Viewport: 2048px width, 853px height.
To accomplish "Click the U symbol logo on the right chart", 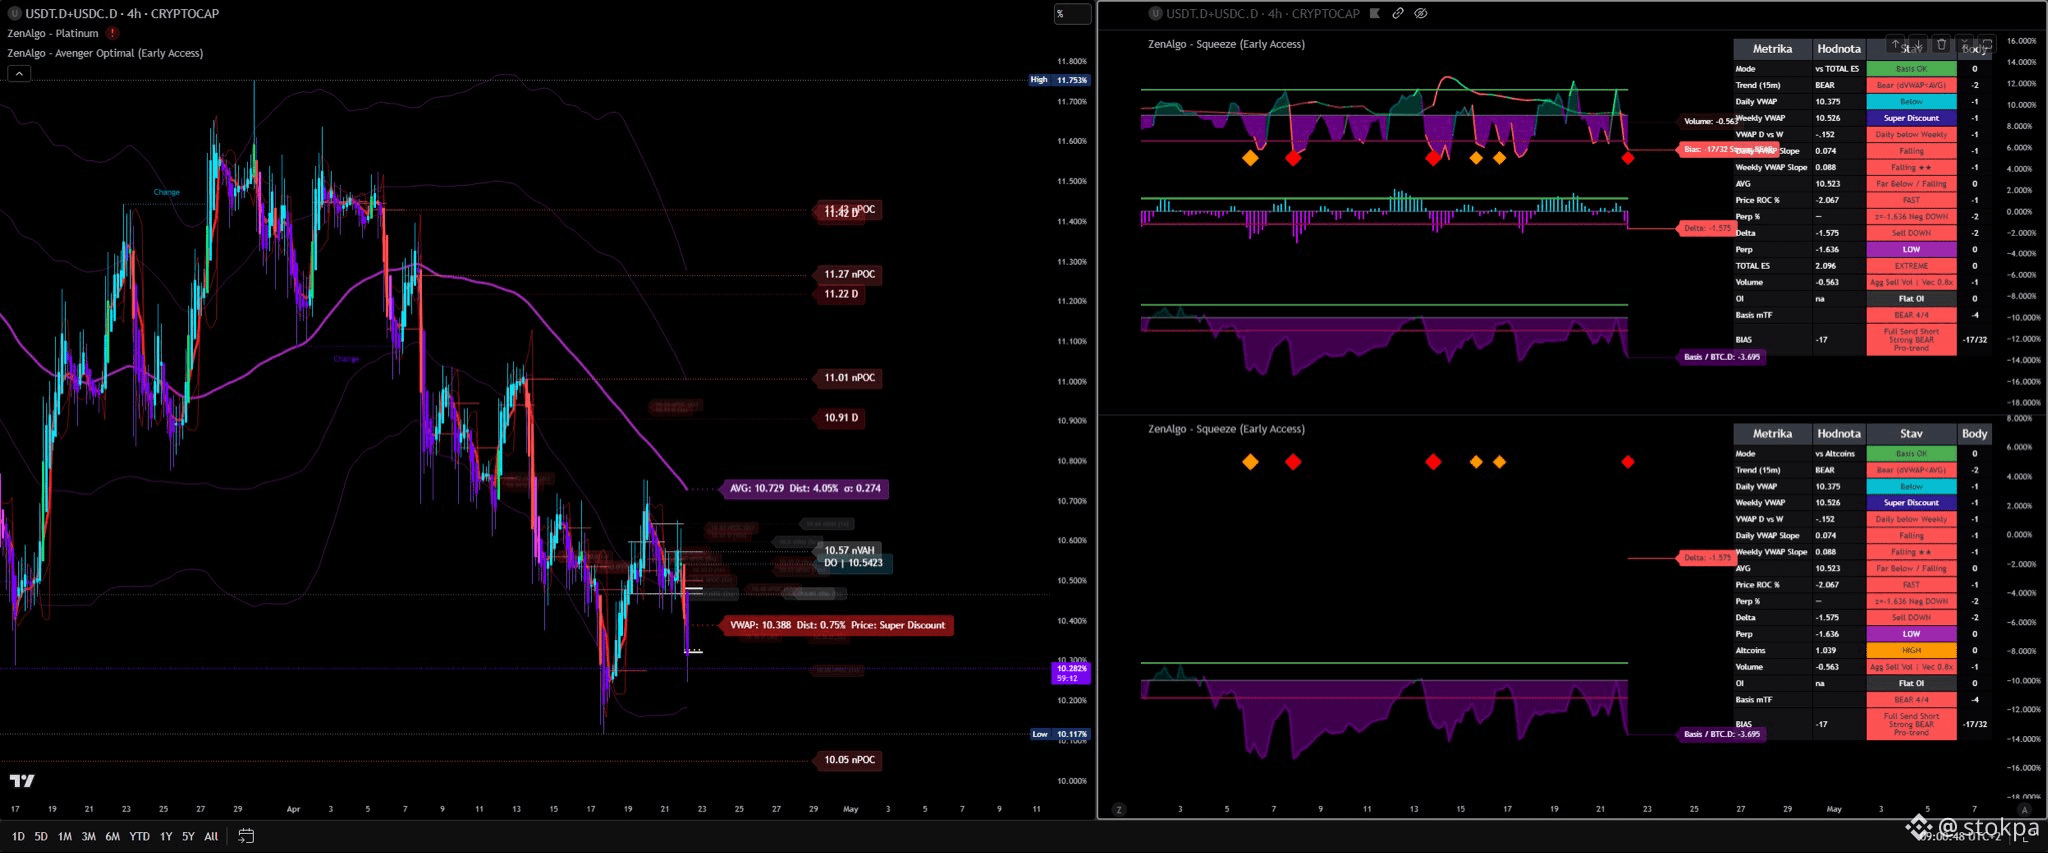I will 1156,13.
